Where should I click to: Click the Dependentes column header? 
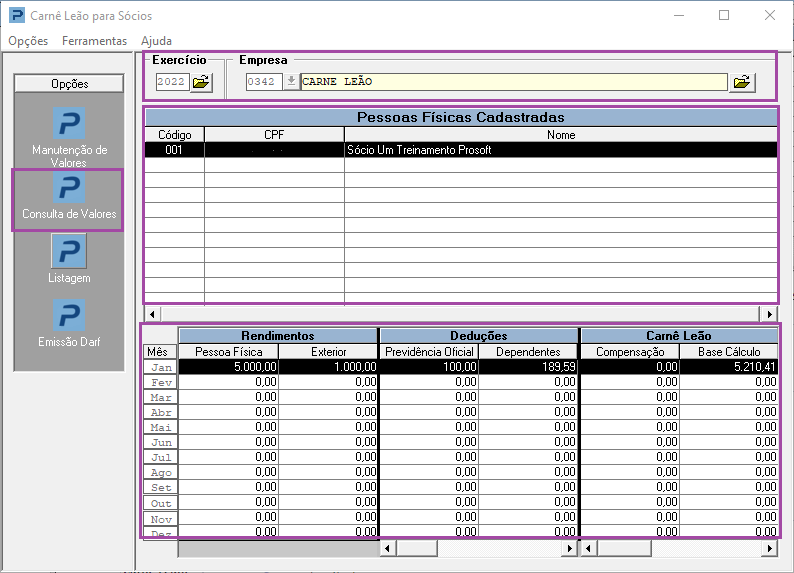[x=528, y=352]
